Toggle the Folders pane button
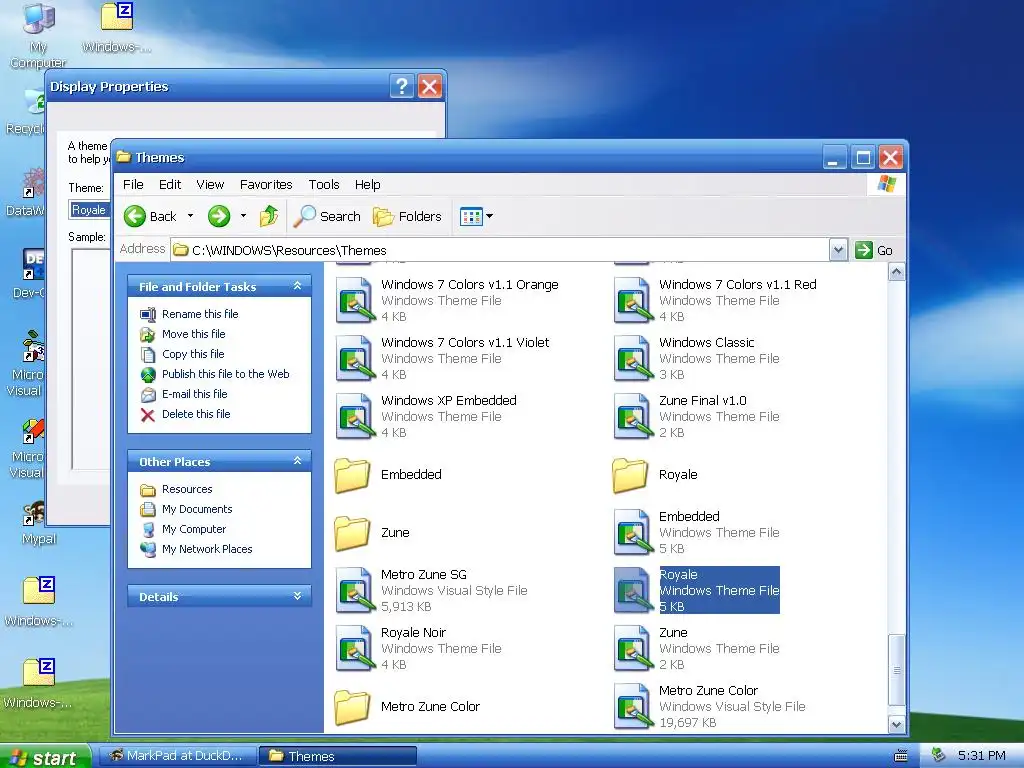1024x768 pixels. [x=407, y=216]
